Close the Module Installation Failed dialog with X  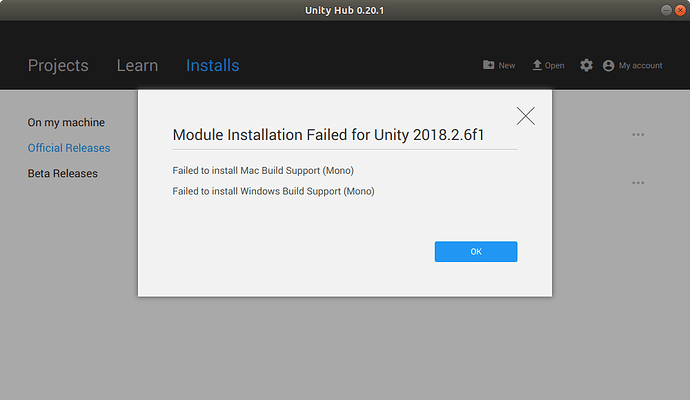click(526, 116)
